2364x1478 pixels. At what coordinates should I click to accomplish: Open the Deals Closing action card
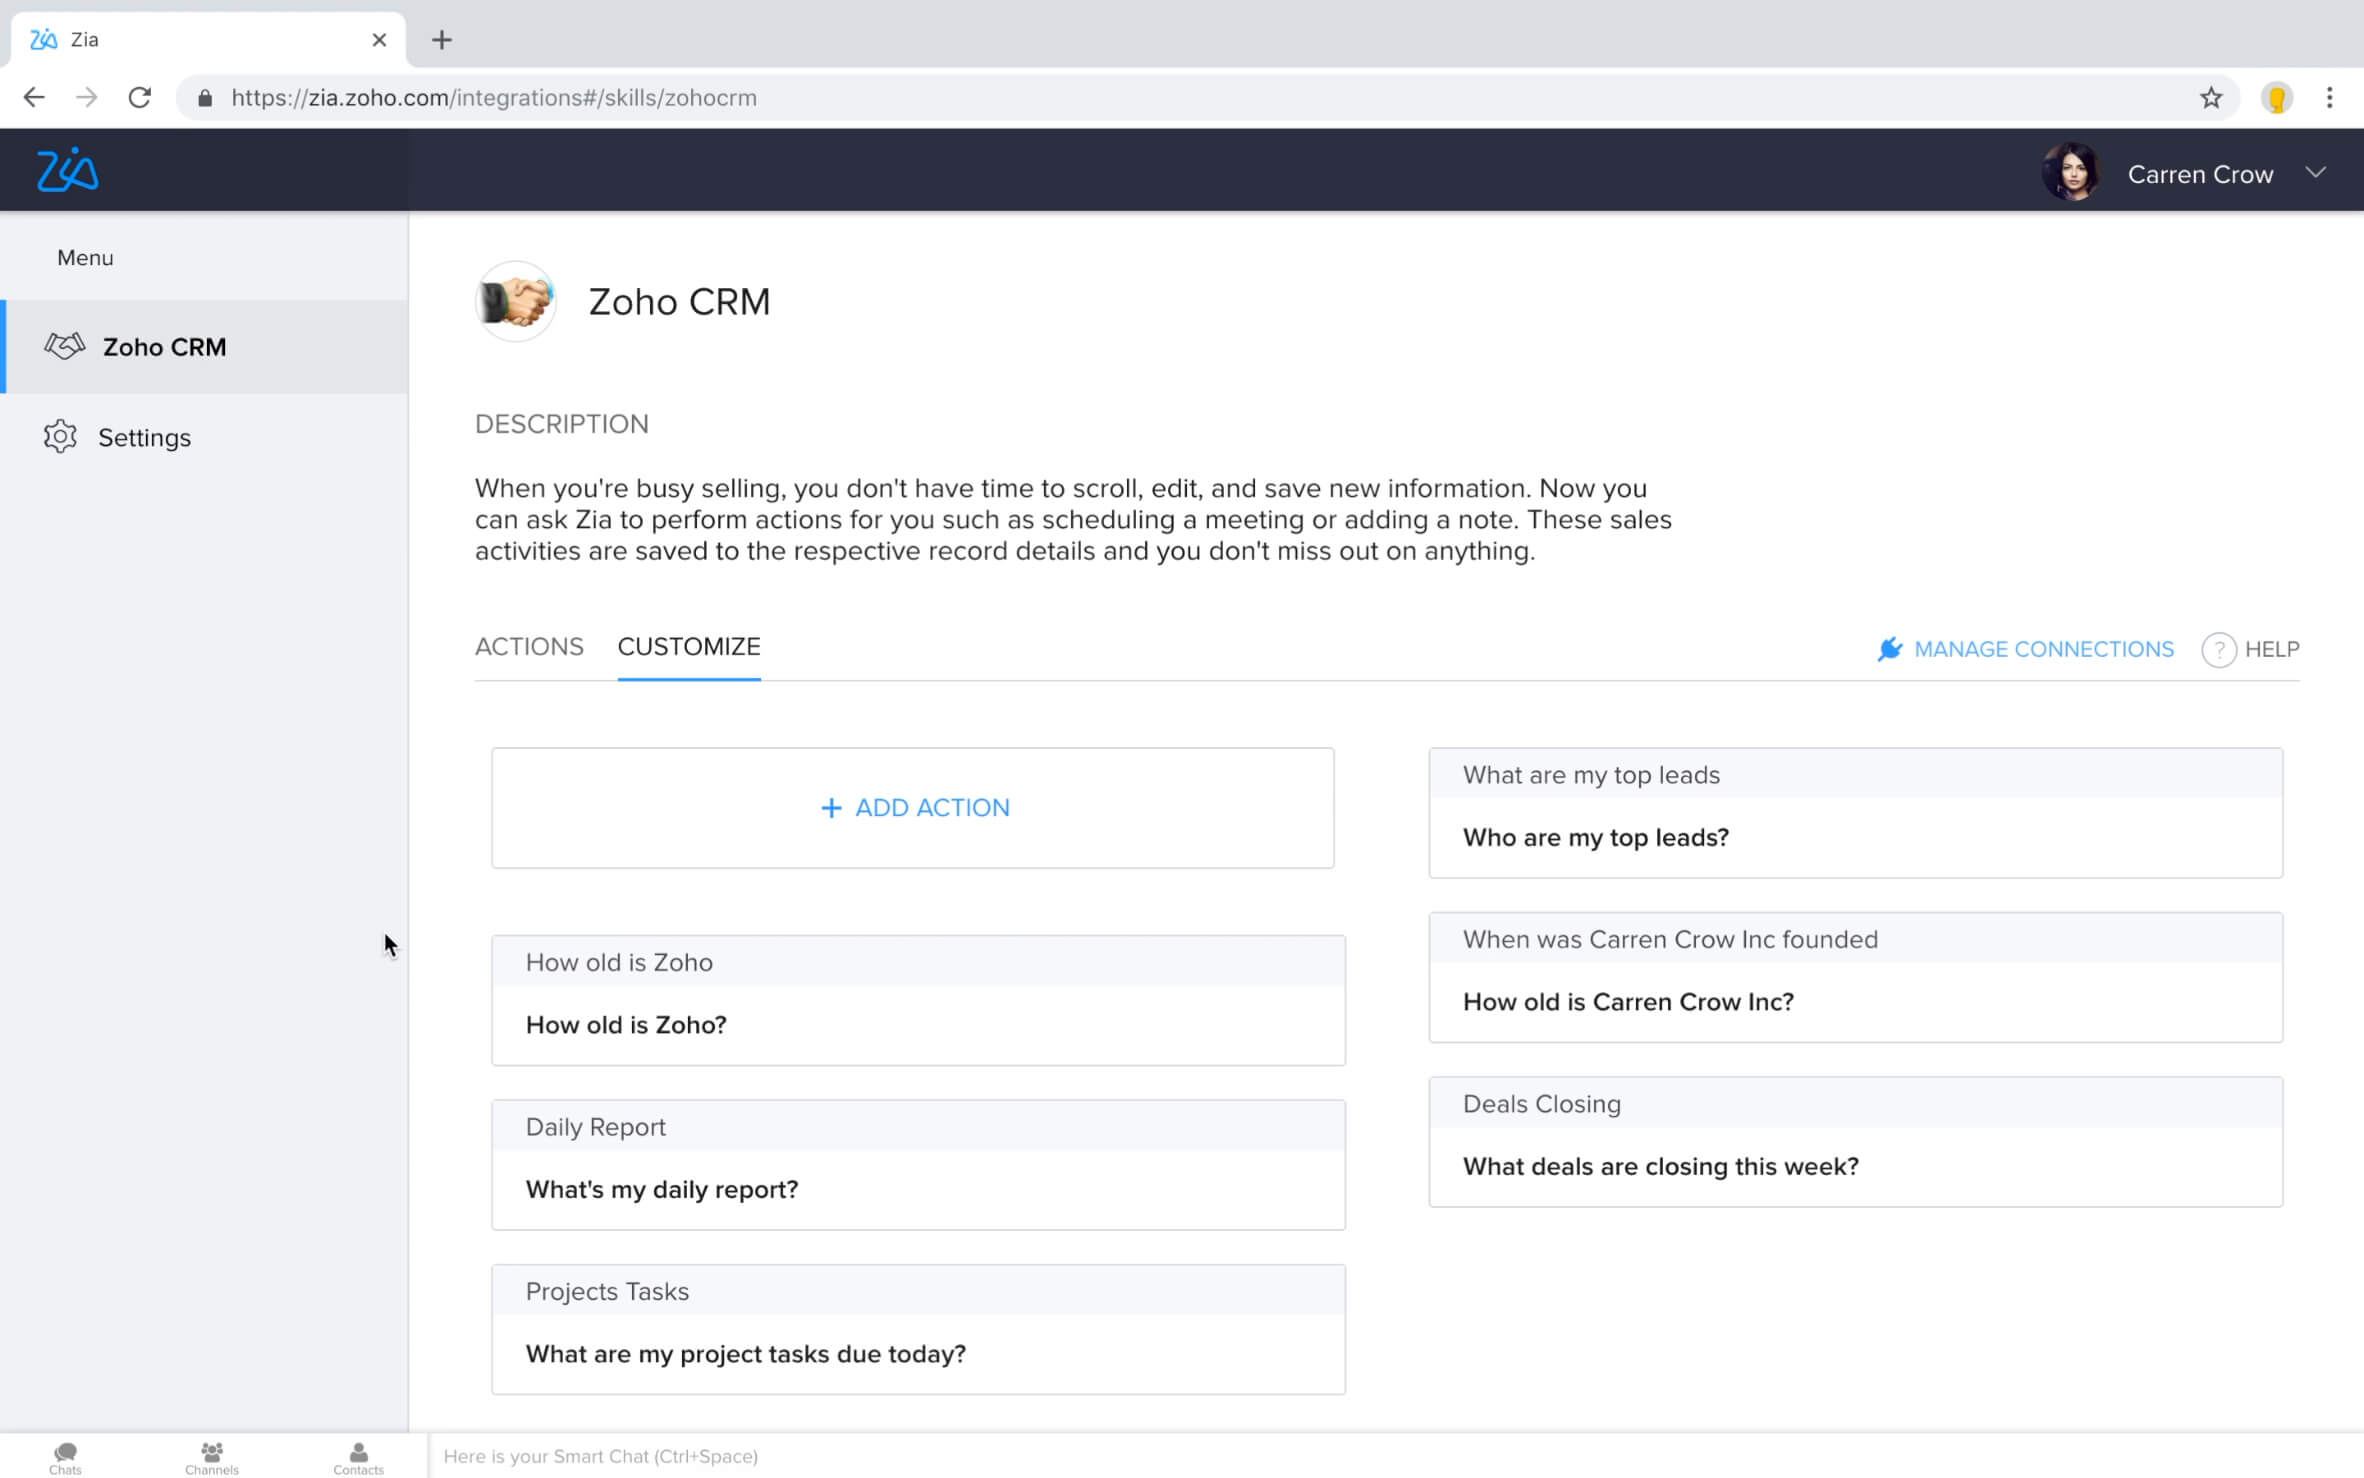point(1855,1143)
